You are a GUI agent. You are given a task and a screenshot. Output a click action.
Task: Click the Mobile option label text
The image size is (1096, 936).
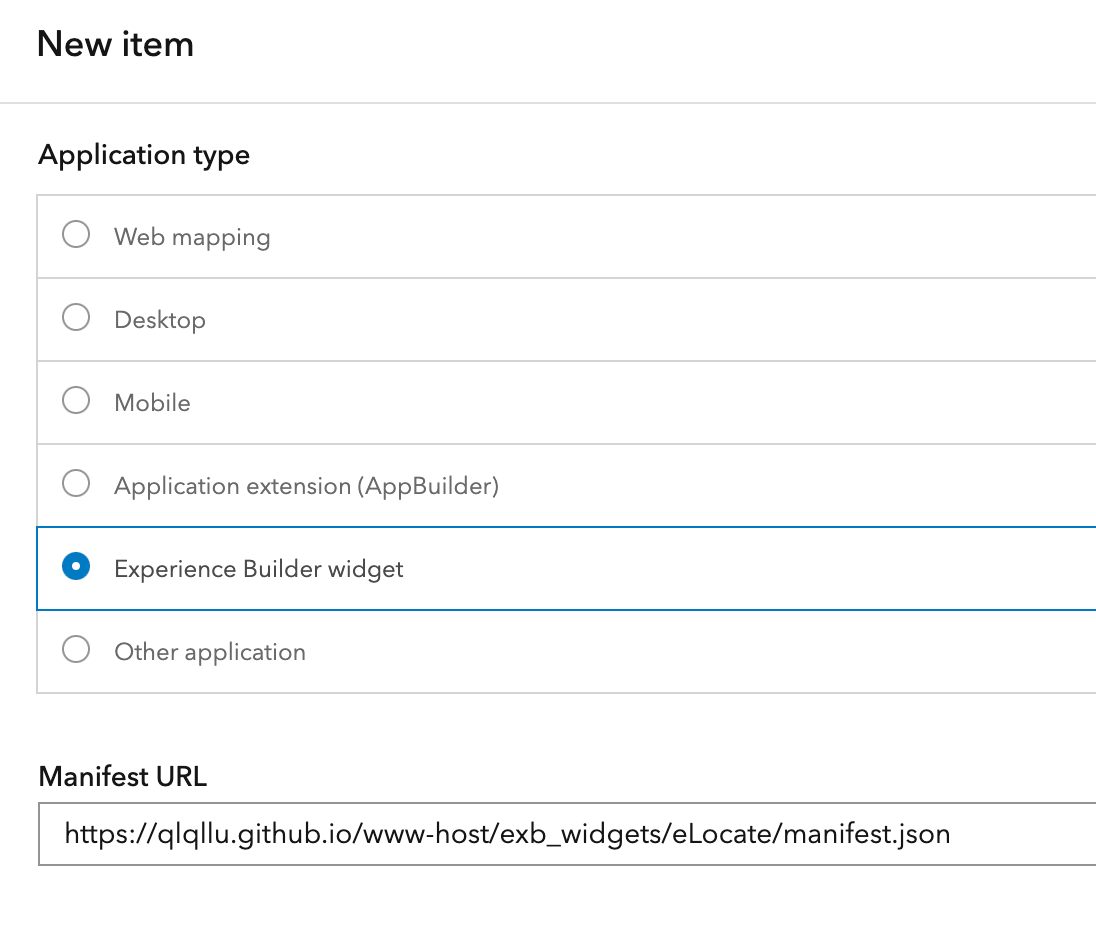click(152, 403)
